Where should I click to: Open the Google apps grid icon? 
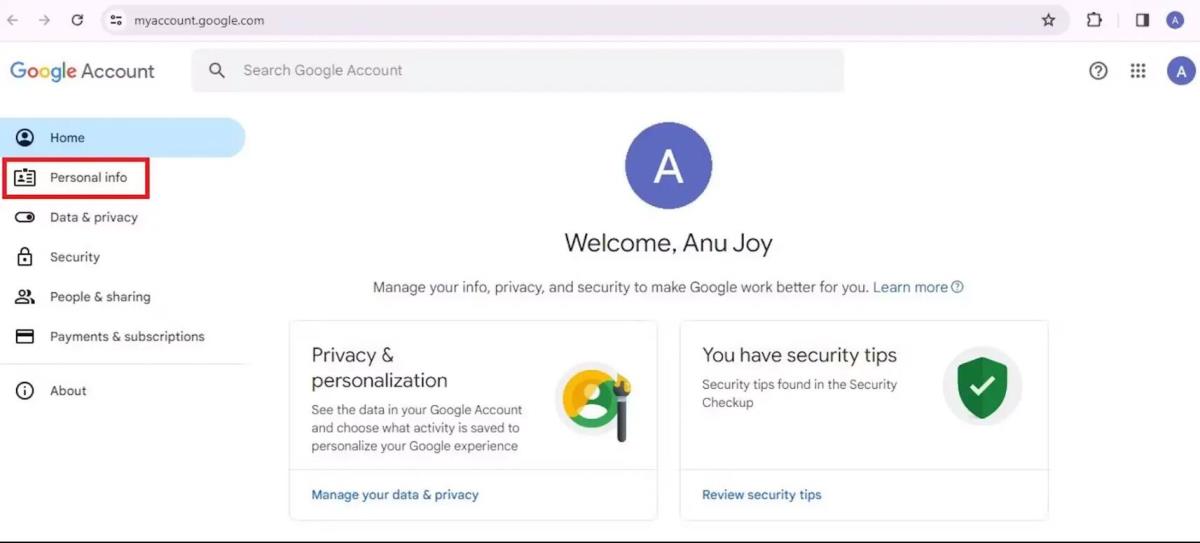[1138, 71]
